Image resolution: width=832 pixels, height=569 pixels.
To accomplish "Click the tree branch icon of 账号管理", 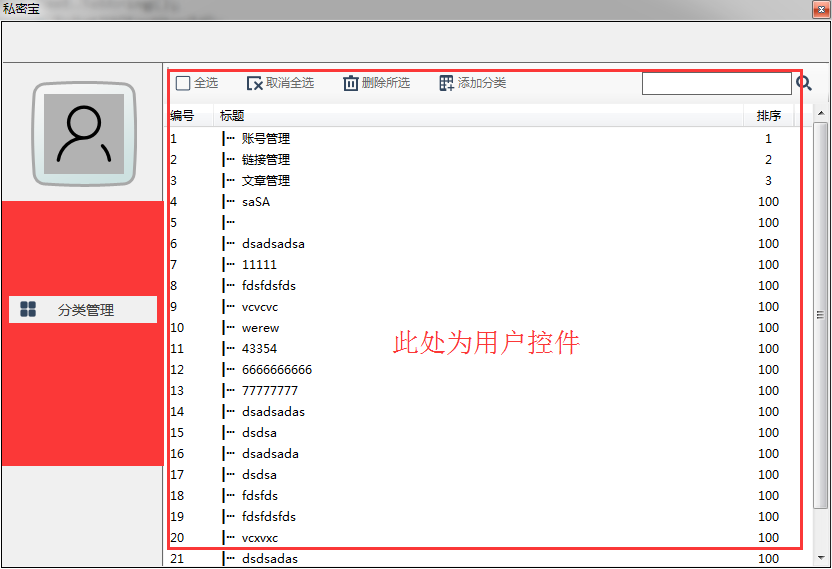I will tap(229, 139).
